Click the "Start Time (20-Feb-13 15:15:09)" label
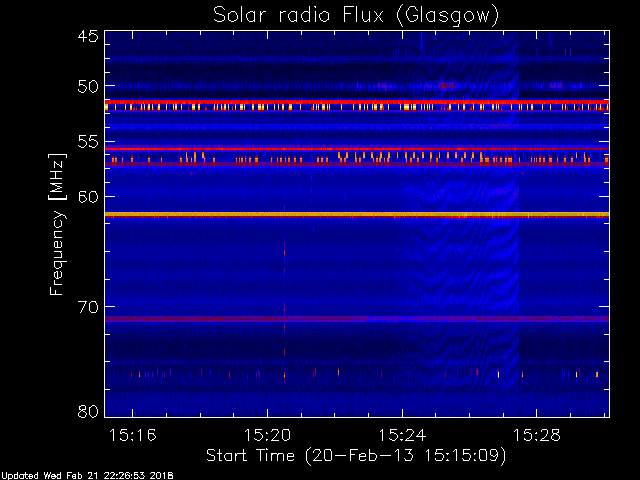Screen dimensions: 640x480 [356, 456]
